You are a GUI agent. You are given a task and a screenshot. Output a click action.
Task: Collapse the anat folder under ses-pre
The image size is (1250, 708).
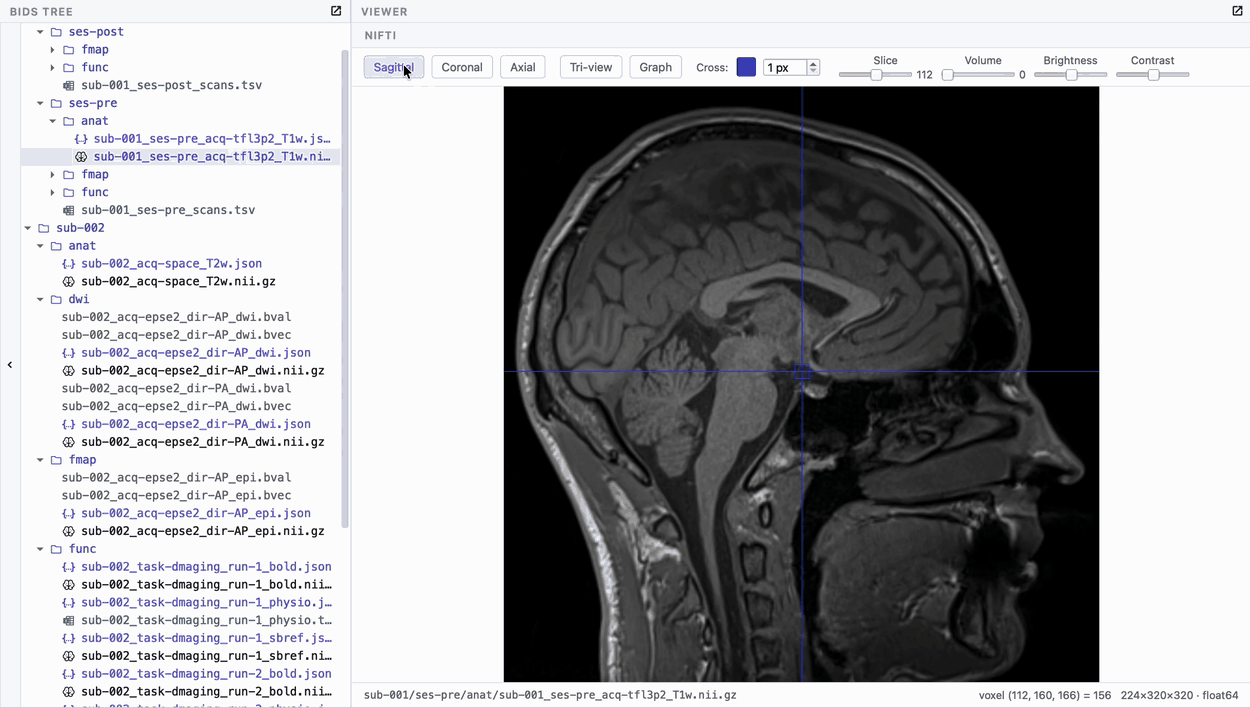[x=53, y=121]
